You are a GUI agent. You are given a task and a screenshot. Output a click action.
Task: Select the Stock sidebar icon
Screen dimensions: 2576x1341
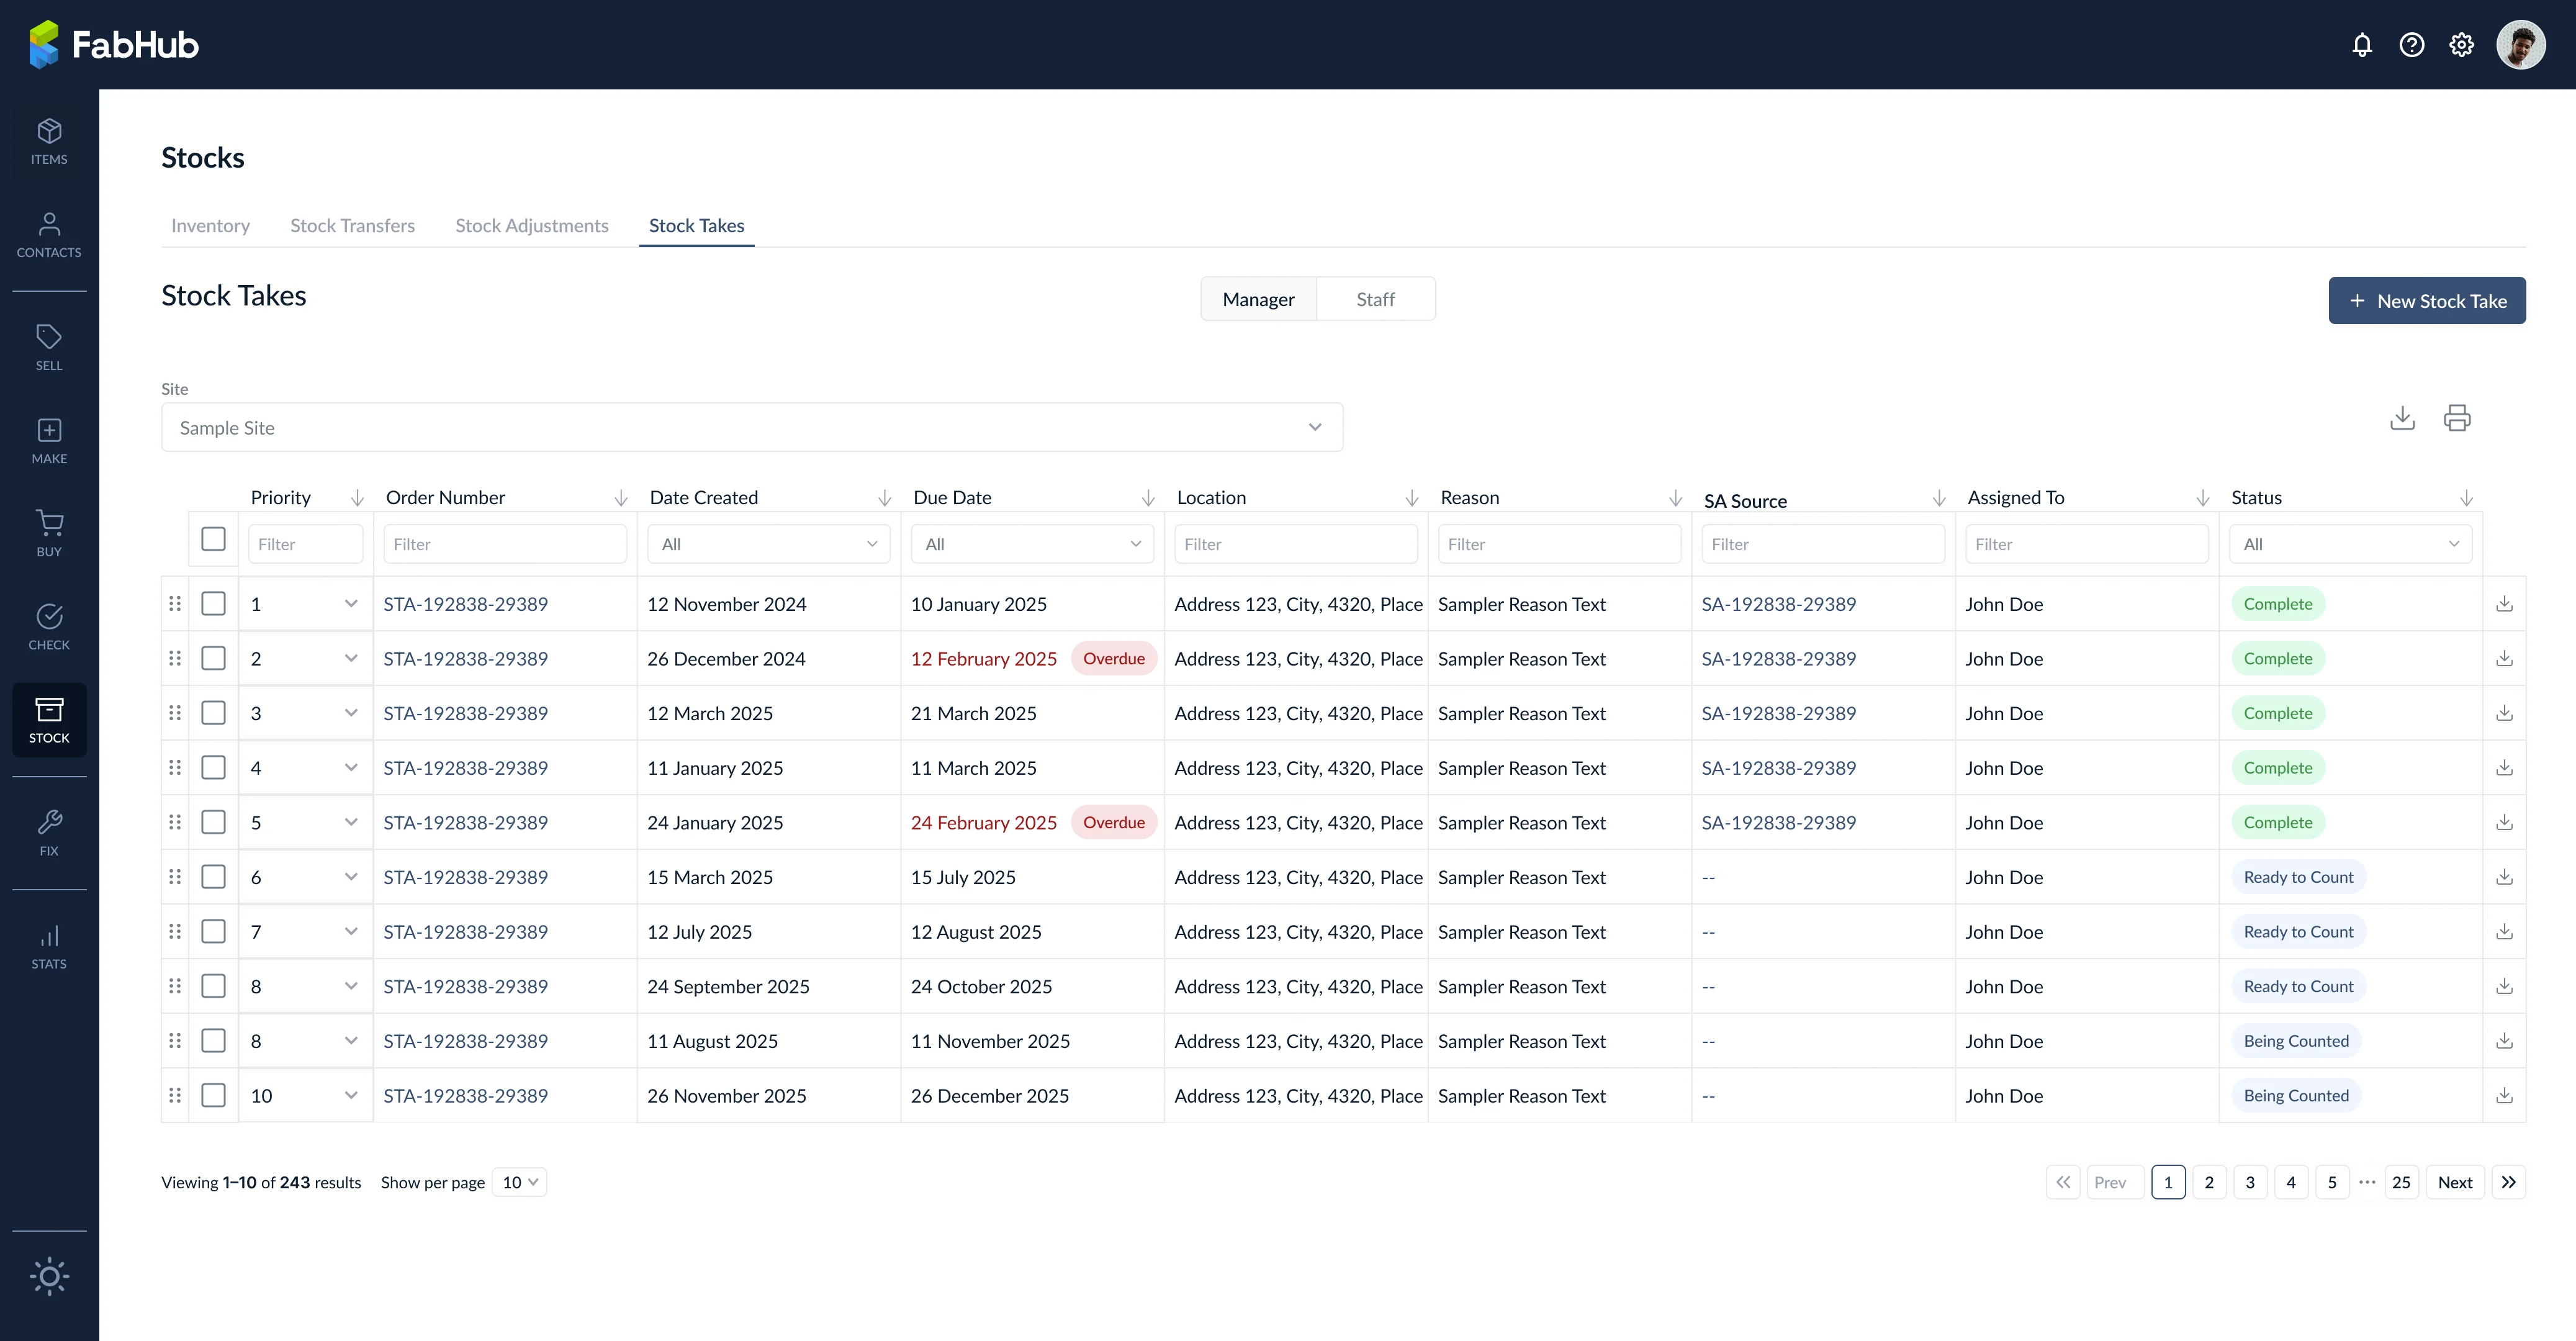[49, 720]
